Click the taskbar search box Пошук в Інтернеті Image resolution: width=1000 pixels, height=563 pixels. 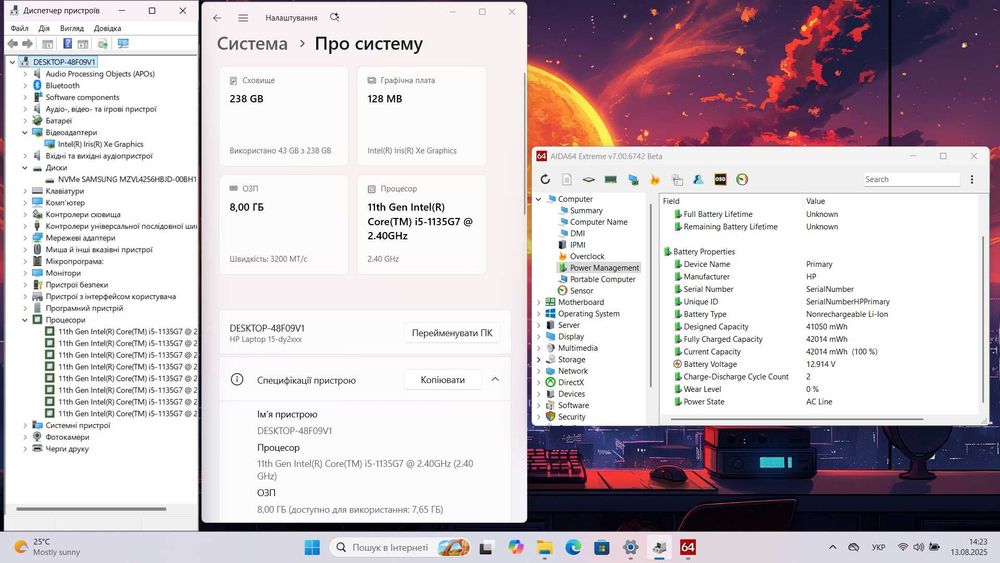401,547
